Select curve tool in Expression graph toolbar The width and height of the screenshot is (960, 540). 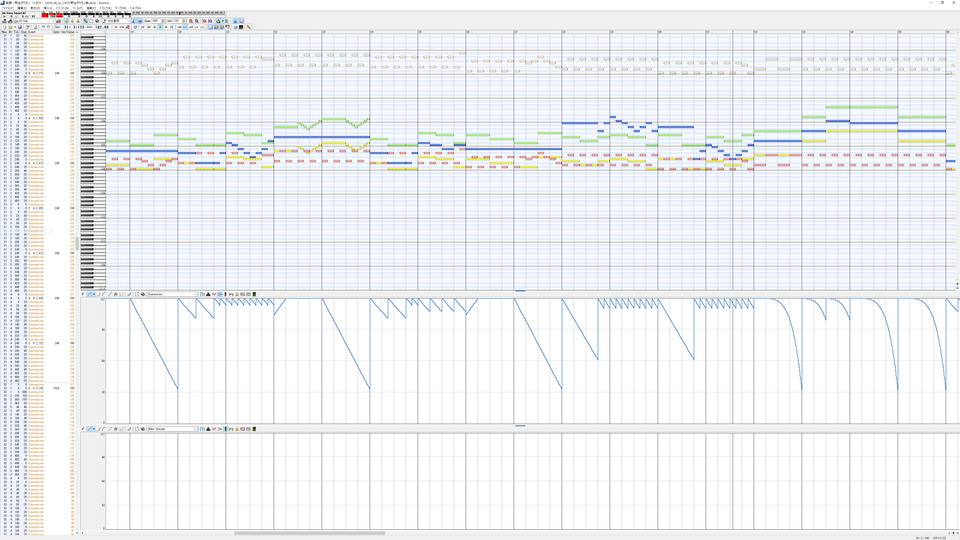[x=99, y=294]
